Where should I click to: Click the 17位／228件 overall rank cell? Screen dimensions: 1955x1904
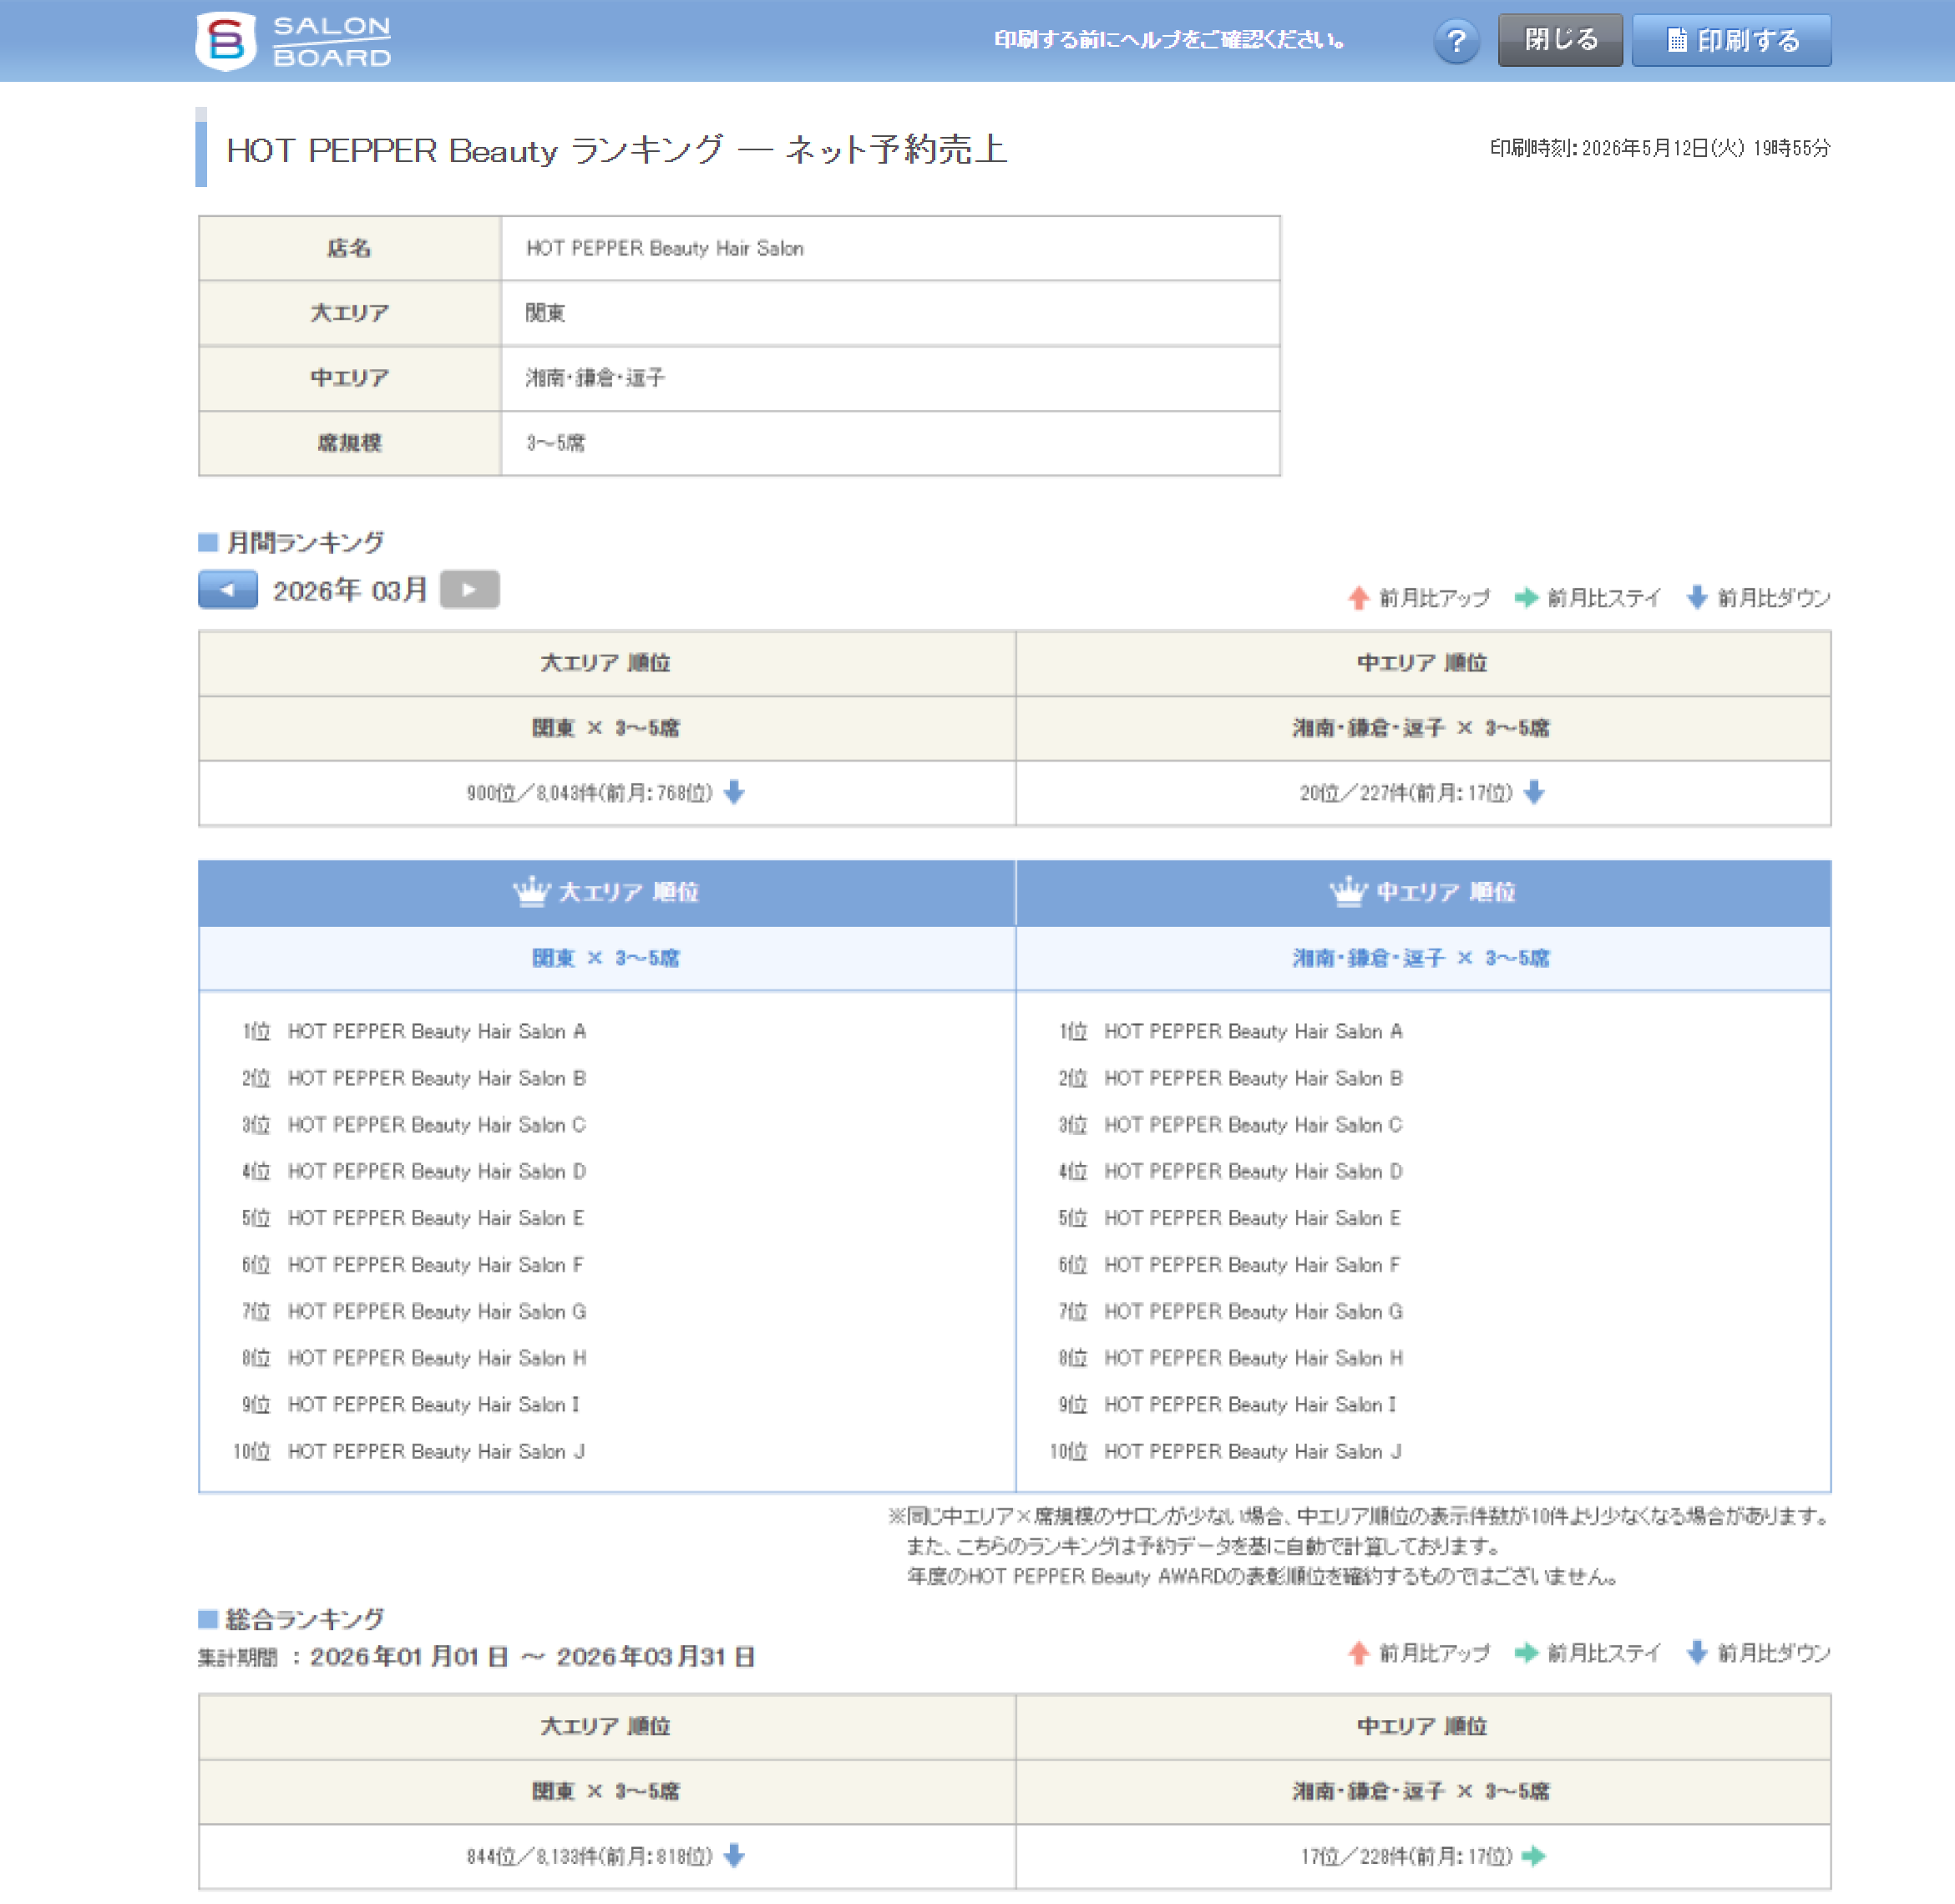tap(1423, 1856)
